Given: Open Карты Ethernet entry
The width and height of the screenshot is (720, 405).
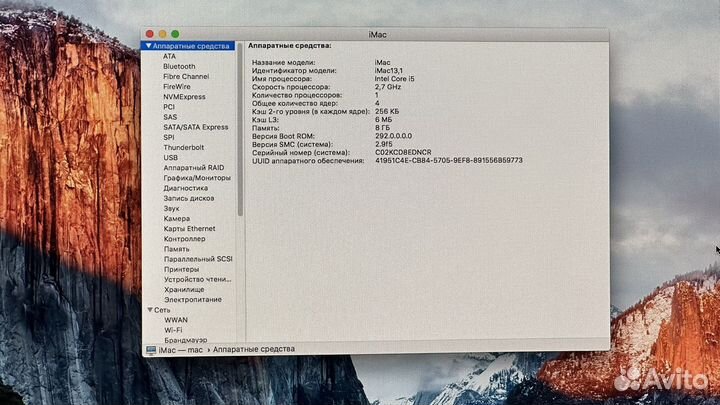Looking at the screenshot, I should pos(189,229).
